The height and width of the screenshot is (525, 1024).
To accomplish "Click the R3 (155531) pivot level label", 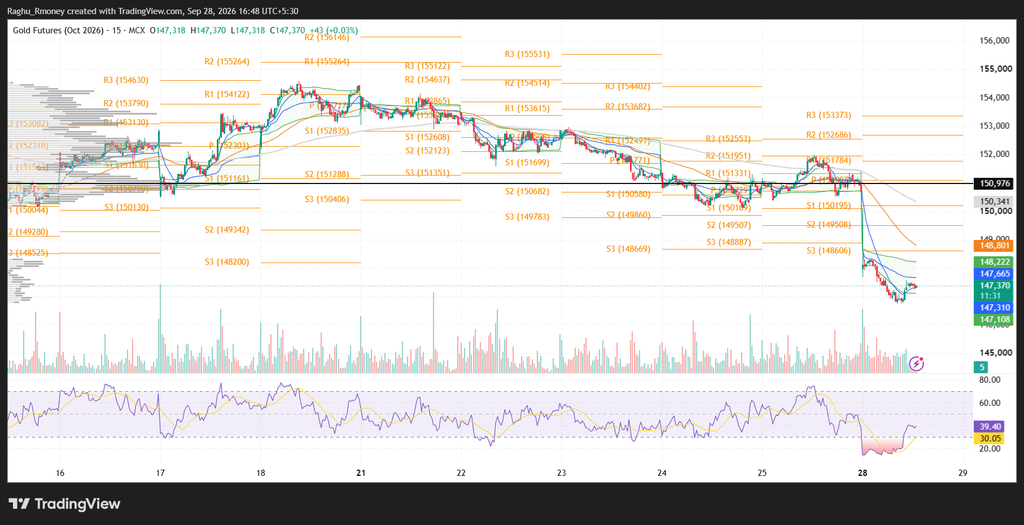I will coord(527,54).
